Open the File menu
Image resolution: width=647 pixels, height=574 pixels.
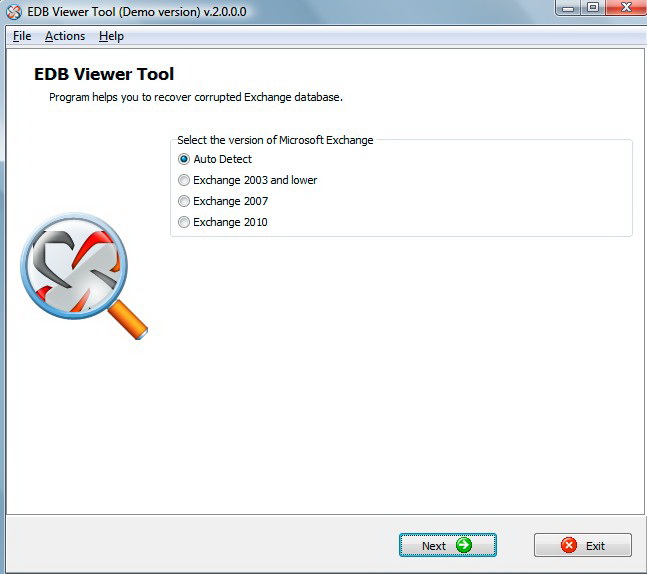pyautogui.click(x=22, y=36)
